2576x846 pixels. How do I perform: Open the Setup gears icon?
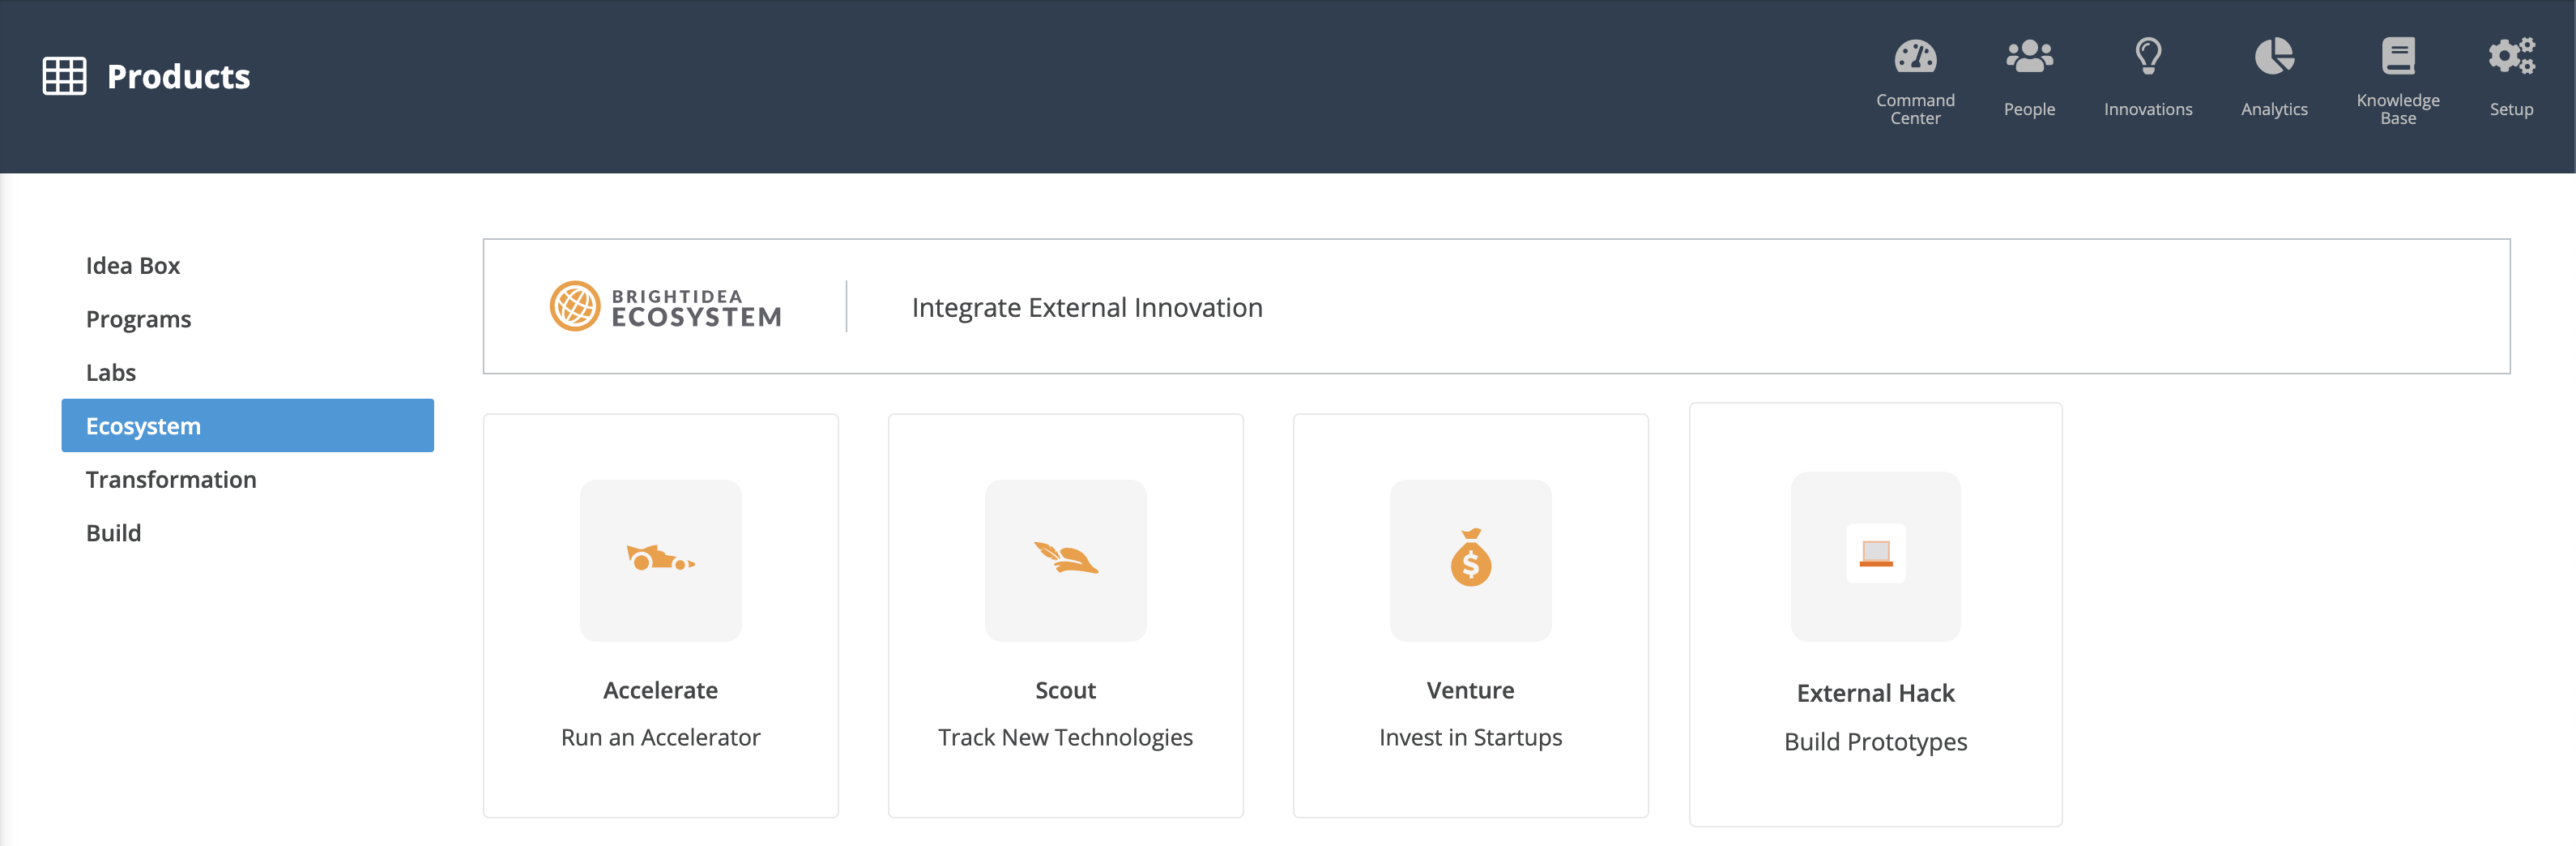(x=2511, y=56)
